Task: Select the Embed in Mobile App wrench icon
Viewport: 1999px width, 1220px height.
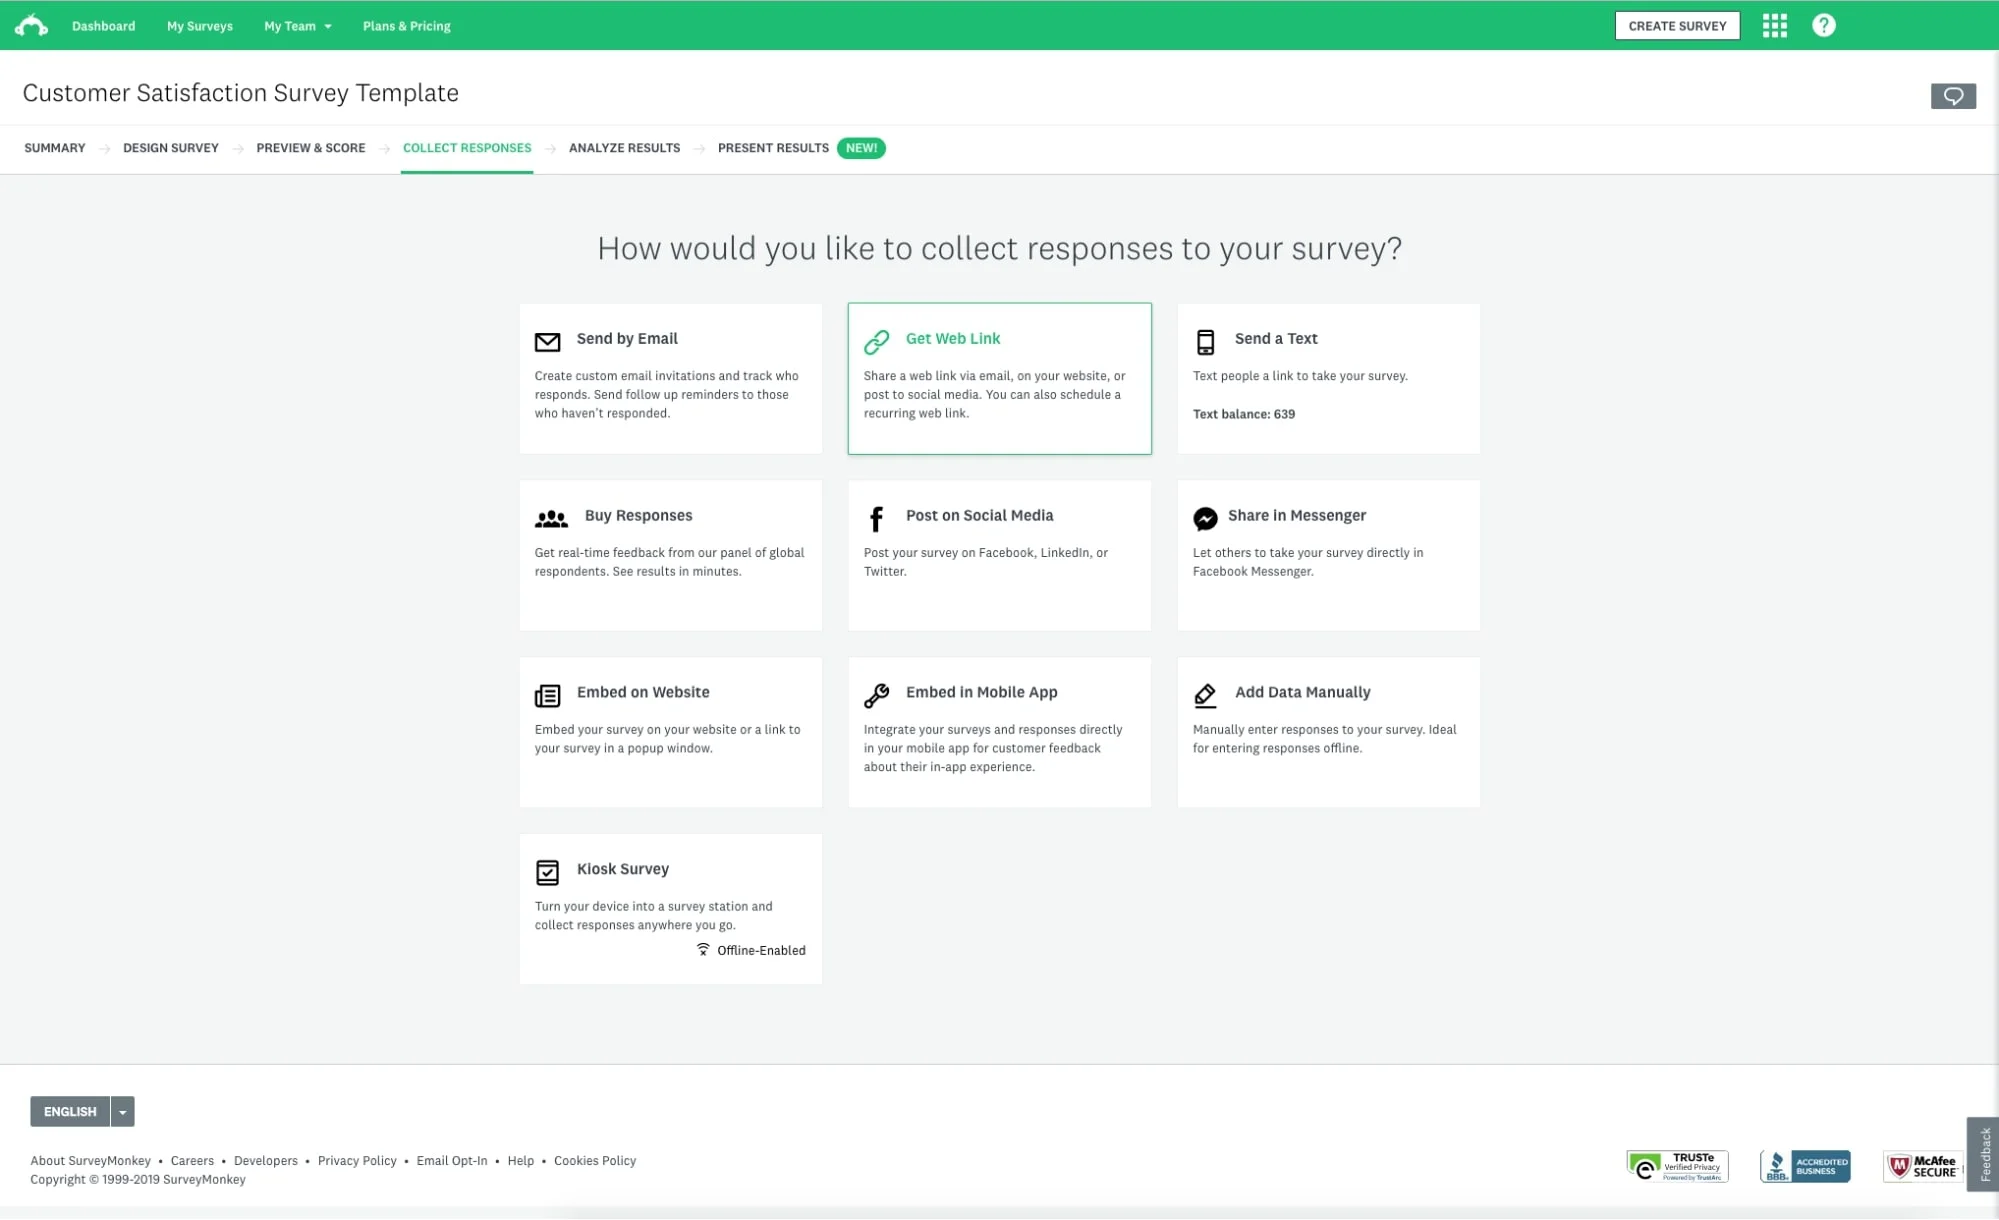Action: tap(877, 694)
